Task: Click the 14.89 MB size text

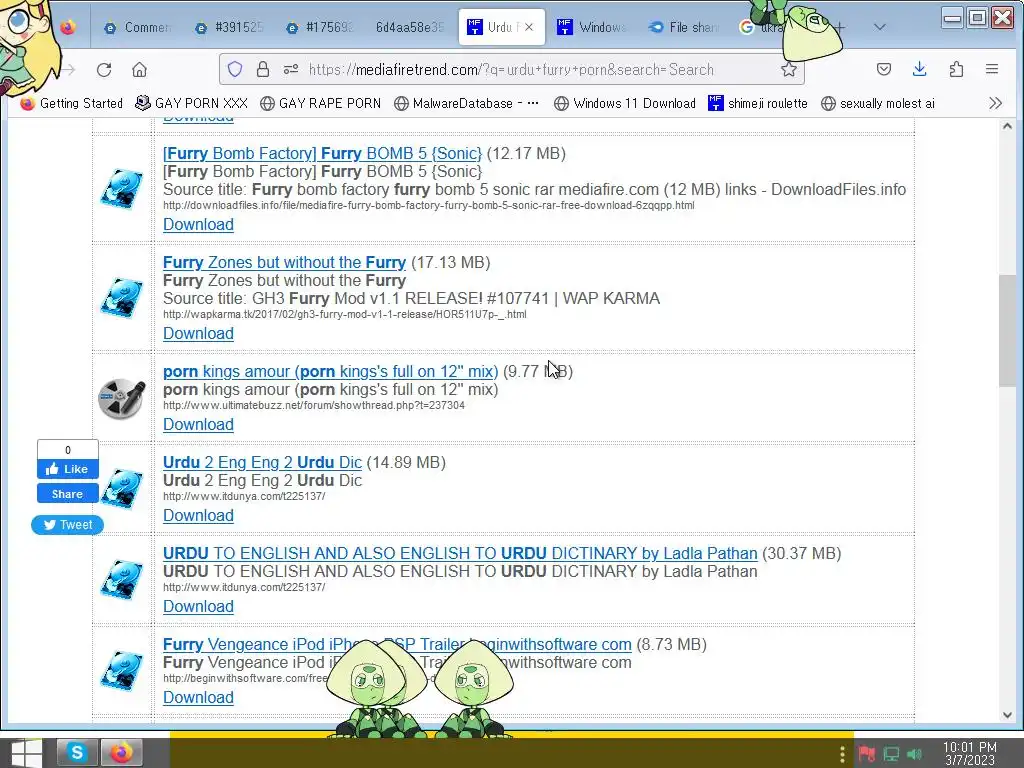Action: [x=406, y=462]
